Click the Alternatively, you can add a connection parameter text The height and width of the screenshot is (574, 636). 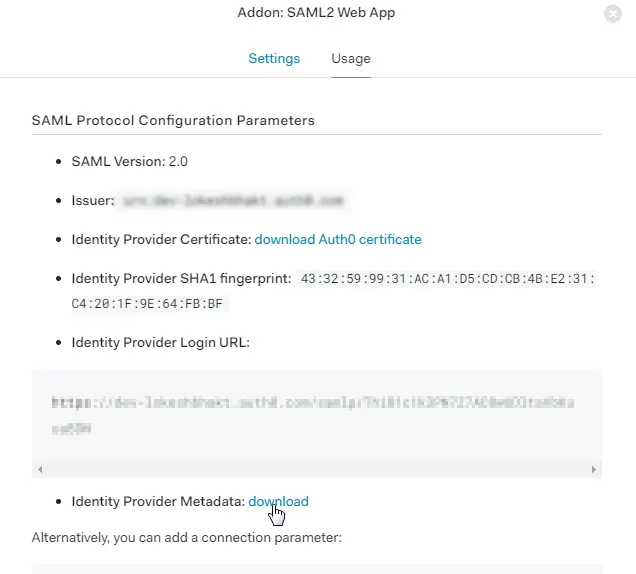pos(187,537)
